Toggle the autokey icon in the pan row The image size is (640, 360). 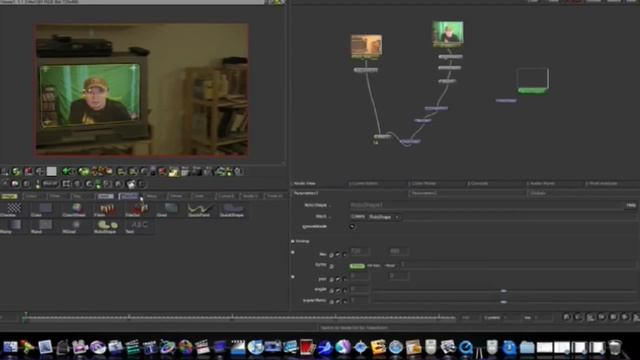click(338, 279)
